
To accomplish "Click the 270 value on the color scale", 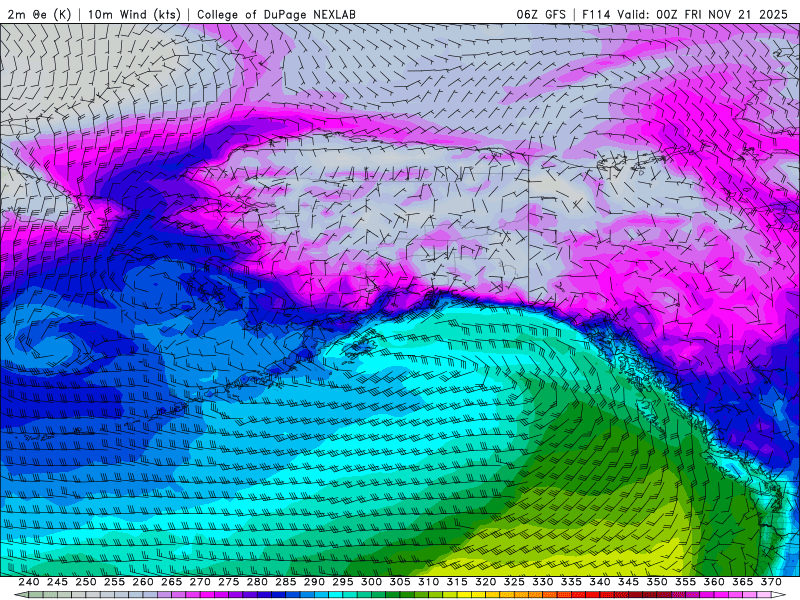I will pyautogui.click(x=200, y=582).
